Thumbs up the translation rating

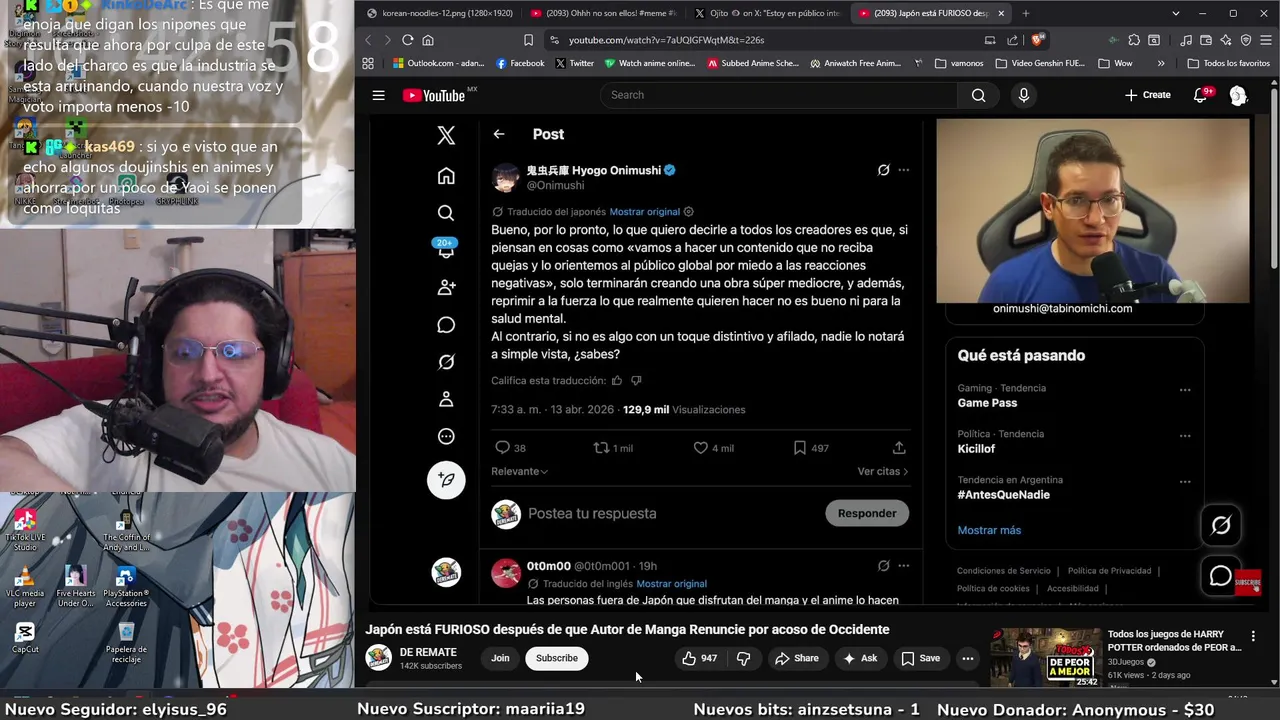(x=617, y=381)
